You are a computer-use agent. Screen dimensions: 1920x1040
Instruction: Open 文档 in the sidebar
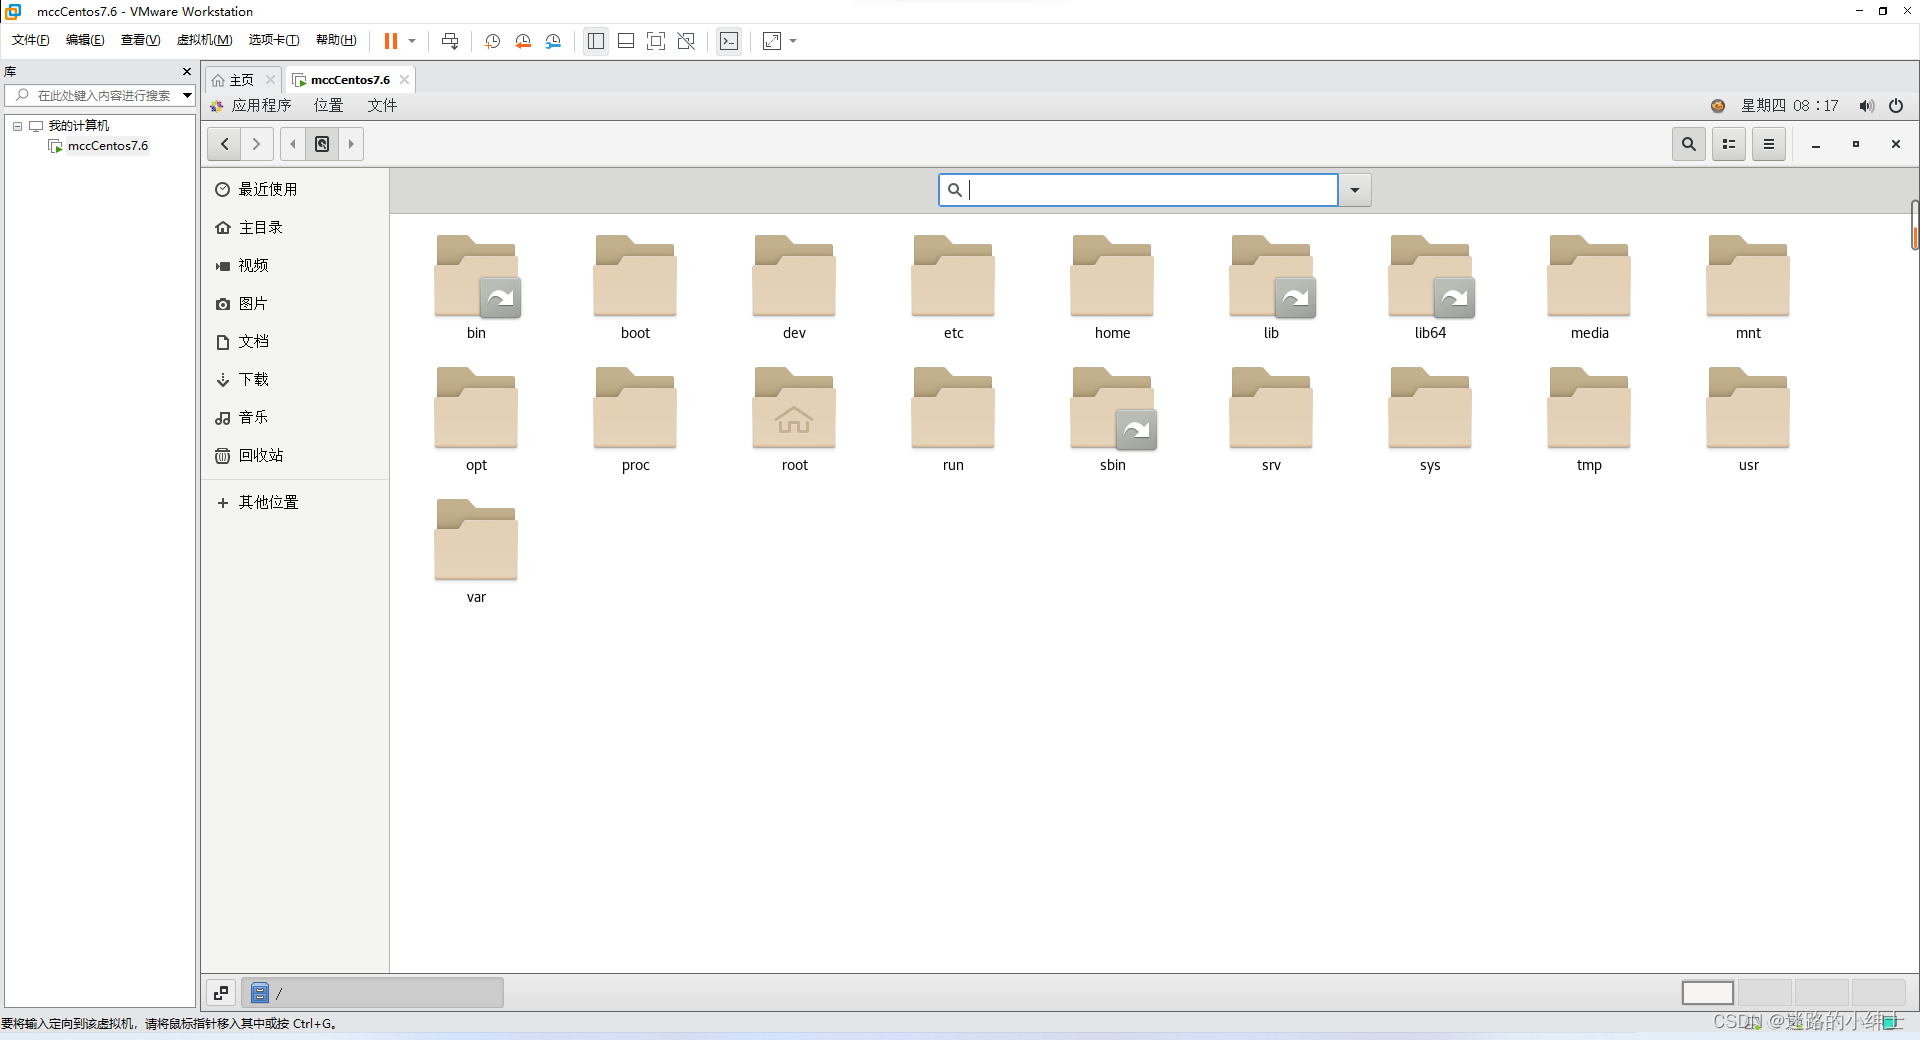click(x=295, y=341)
